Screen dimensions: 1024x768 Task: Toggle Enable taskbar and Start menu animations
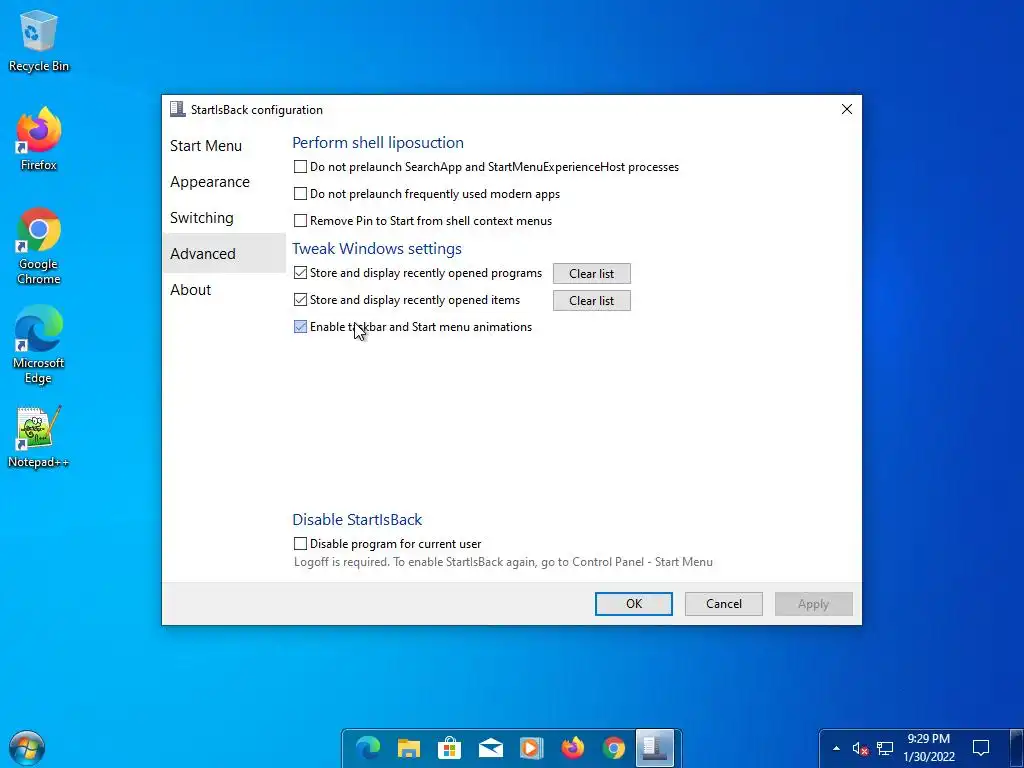tap(300, 327)
